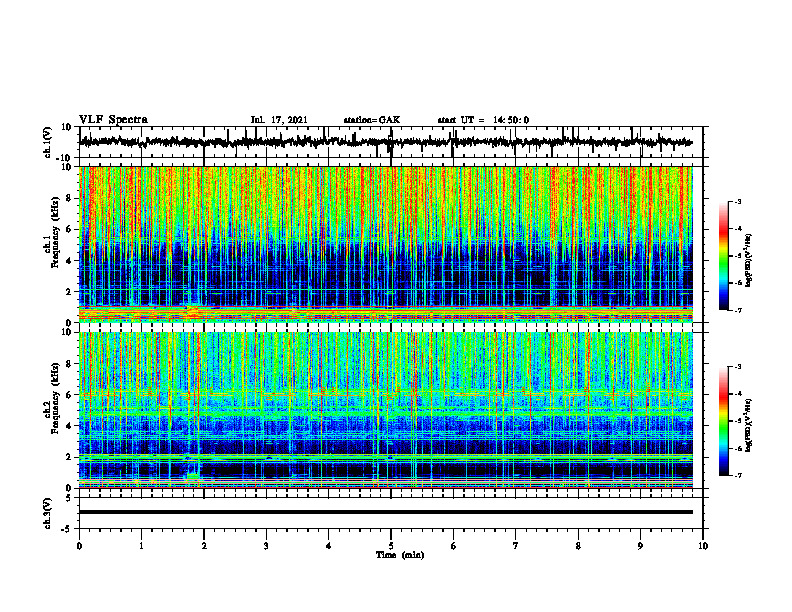
Task: Click time-axis tick label 9
Action: (640, 546)
